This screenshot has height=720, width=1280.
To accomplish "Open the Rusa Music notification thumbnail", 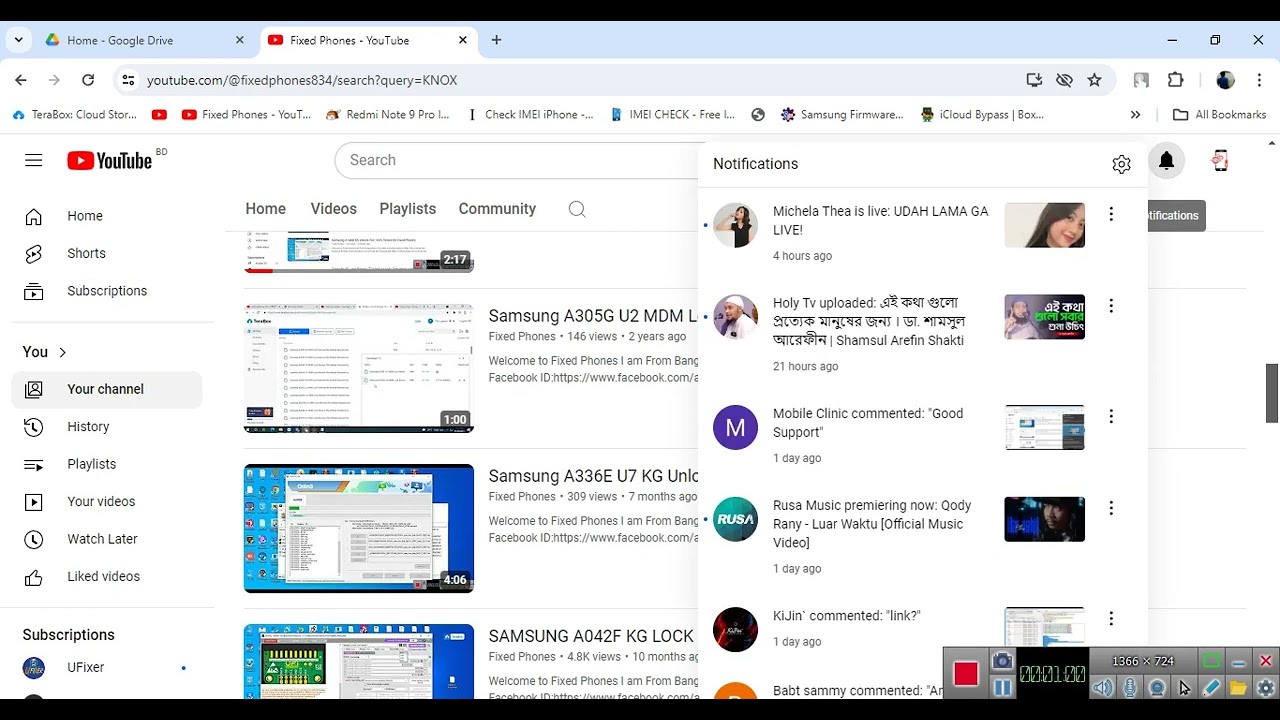I will 1045,519.
